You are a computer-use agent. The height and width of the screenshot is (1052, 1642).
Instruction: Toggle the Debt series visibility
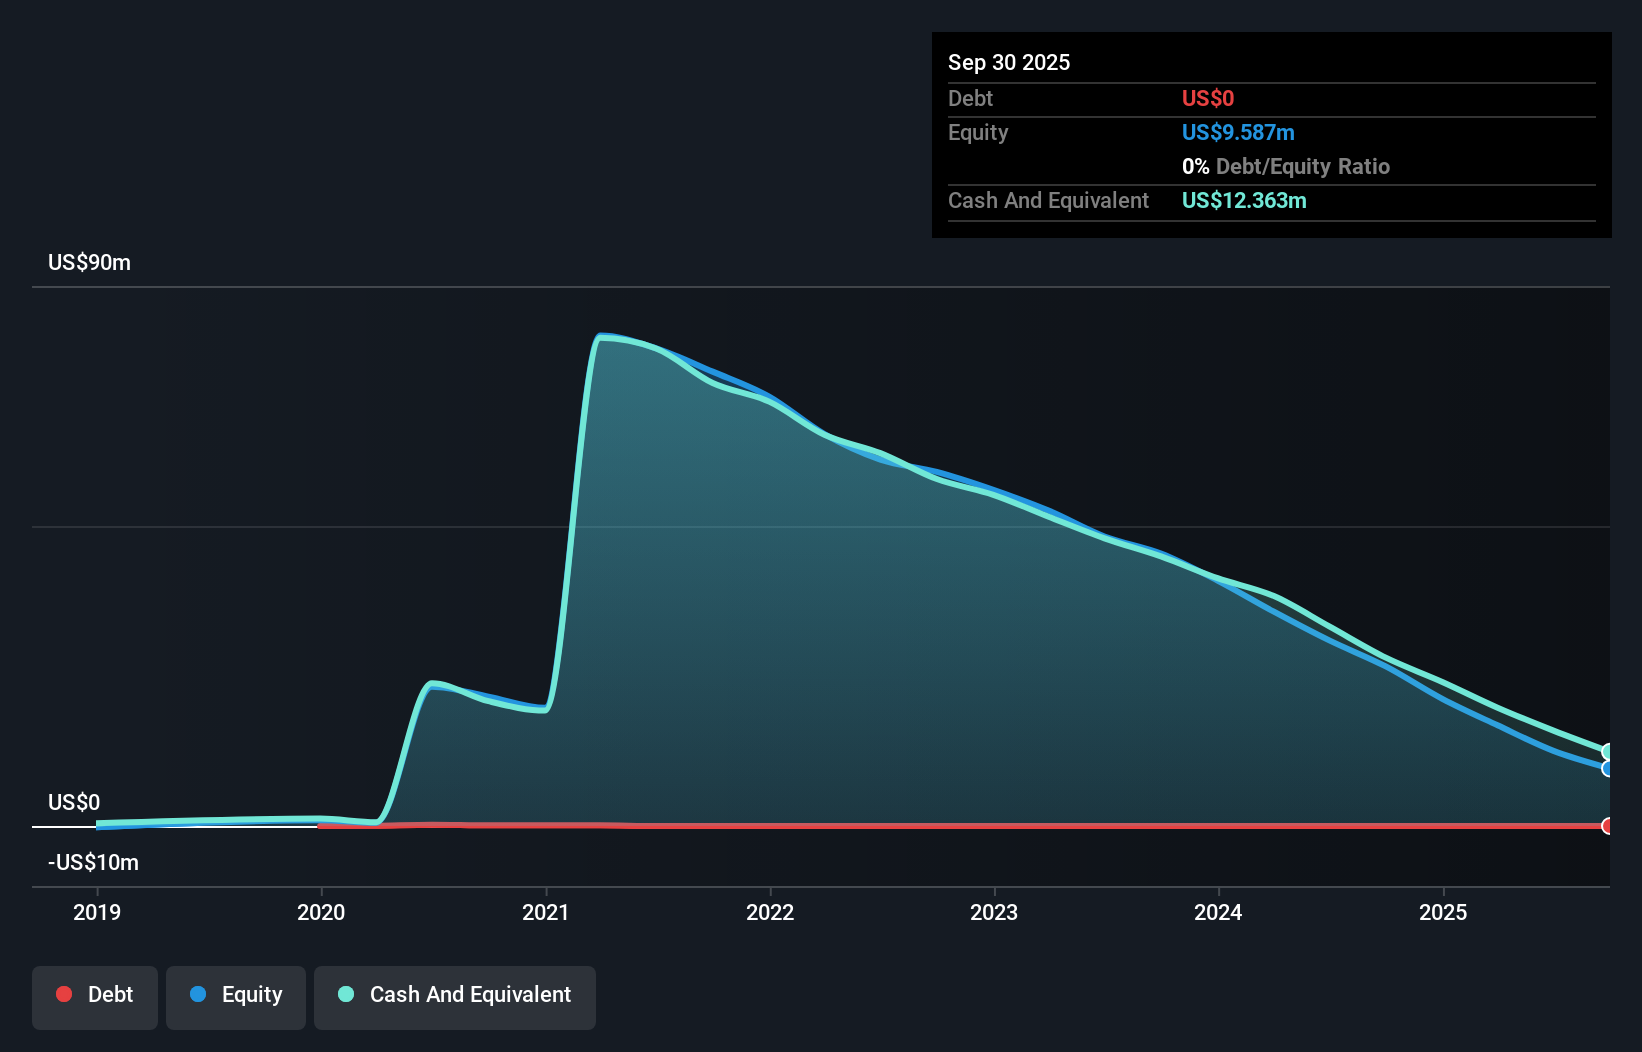coord(95,996)
